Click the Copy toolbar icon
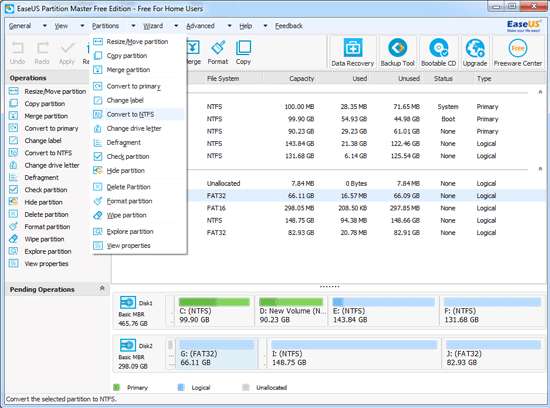Screen dimensions: 550x408 click(x=243, y=48)
